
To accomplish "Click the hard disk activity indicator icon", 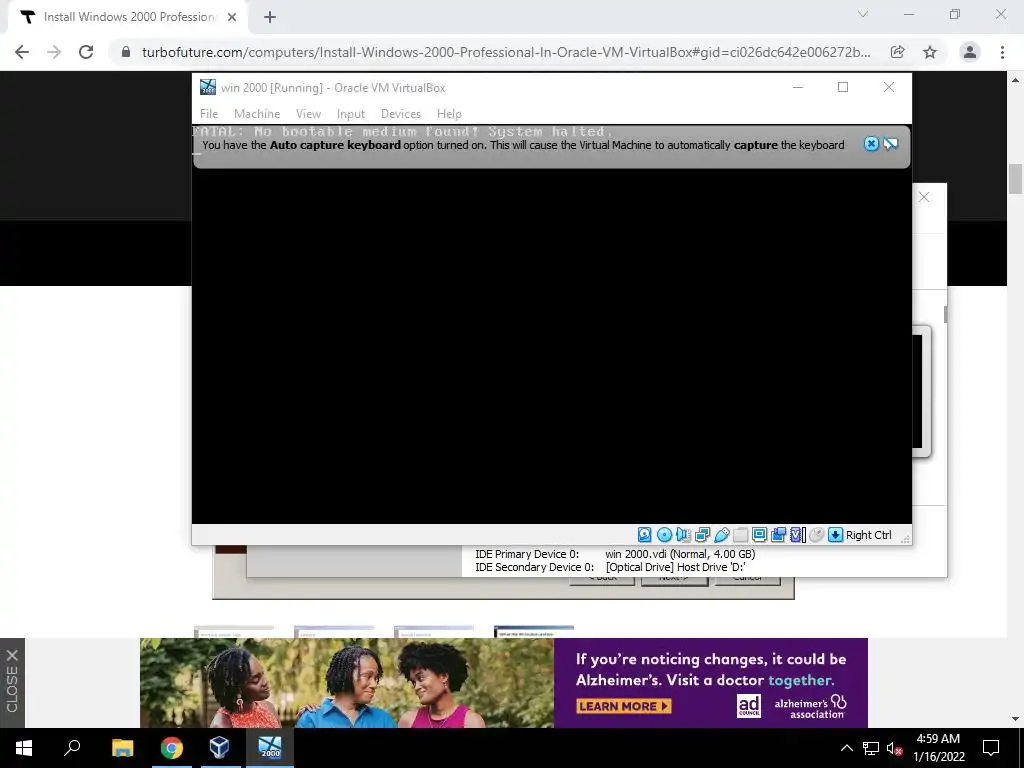I will pyautogui.click(x=645, y=535).
